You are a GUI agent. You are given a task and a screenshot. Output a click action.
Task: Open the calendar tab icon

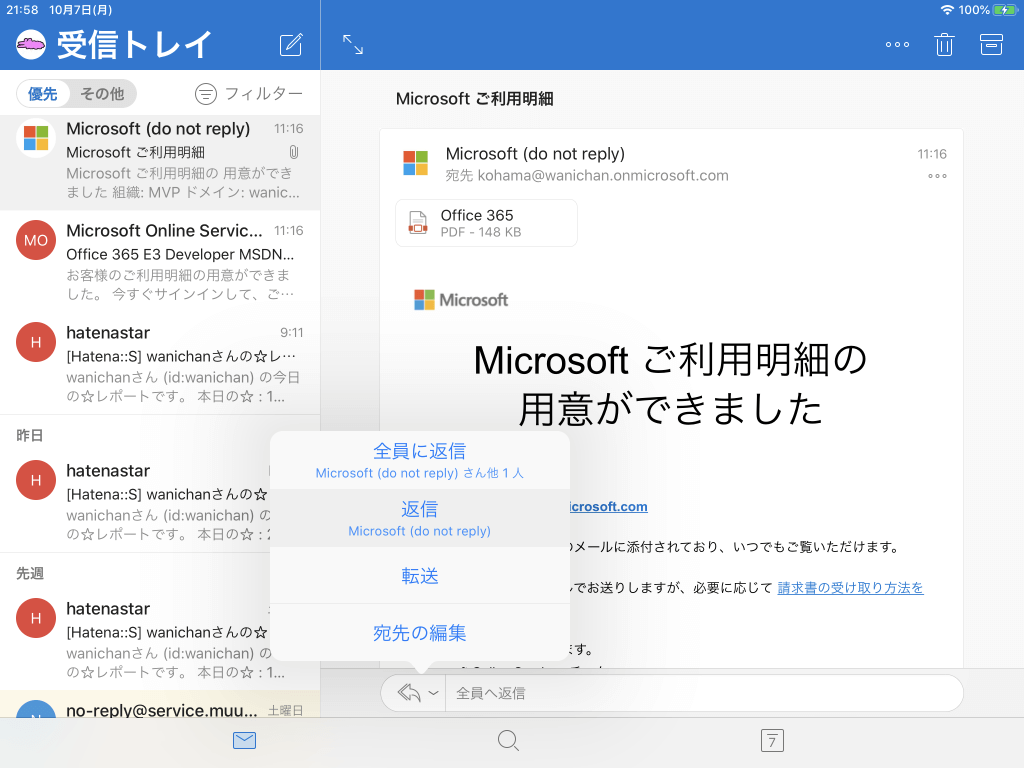tap(772, 741)
